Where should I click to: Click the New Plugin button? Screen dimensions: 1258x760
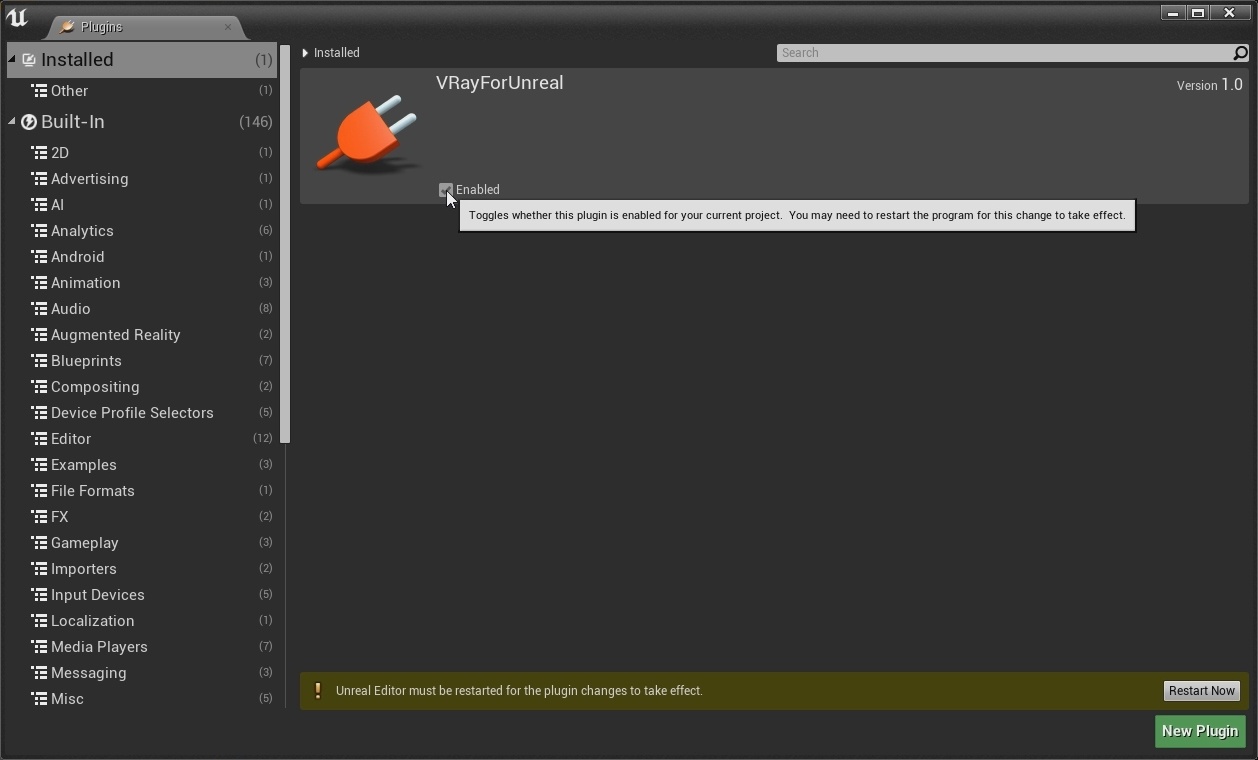[x=1200, y=731]
